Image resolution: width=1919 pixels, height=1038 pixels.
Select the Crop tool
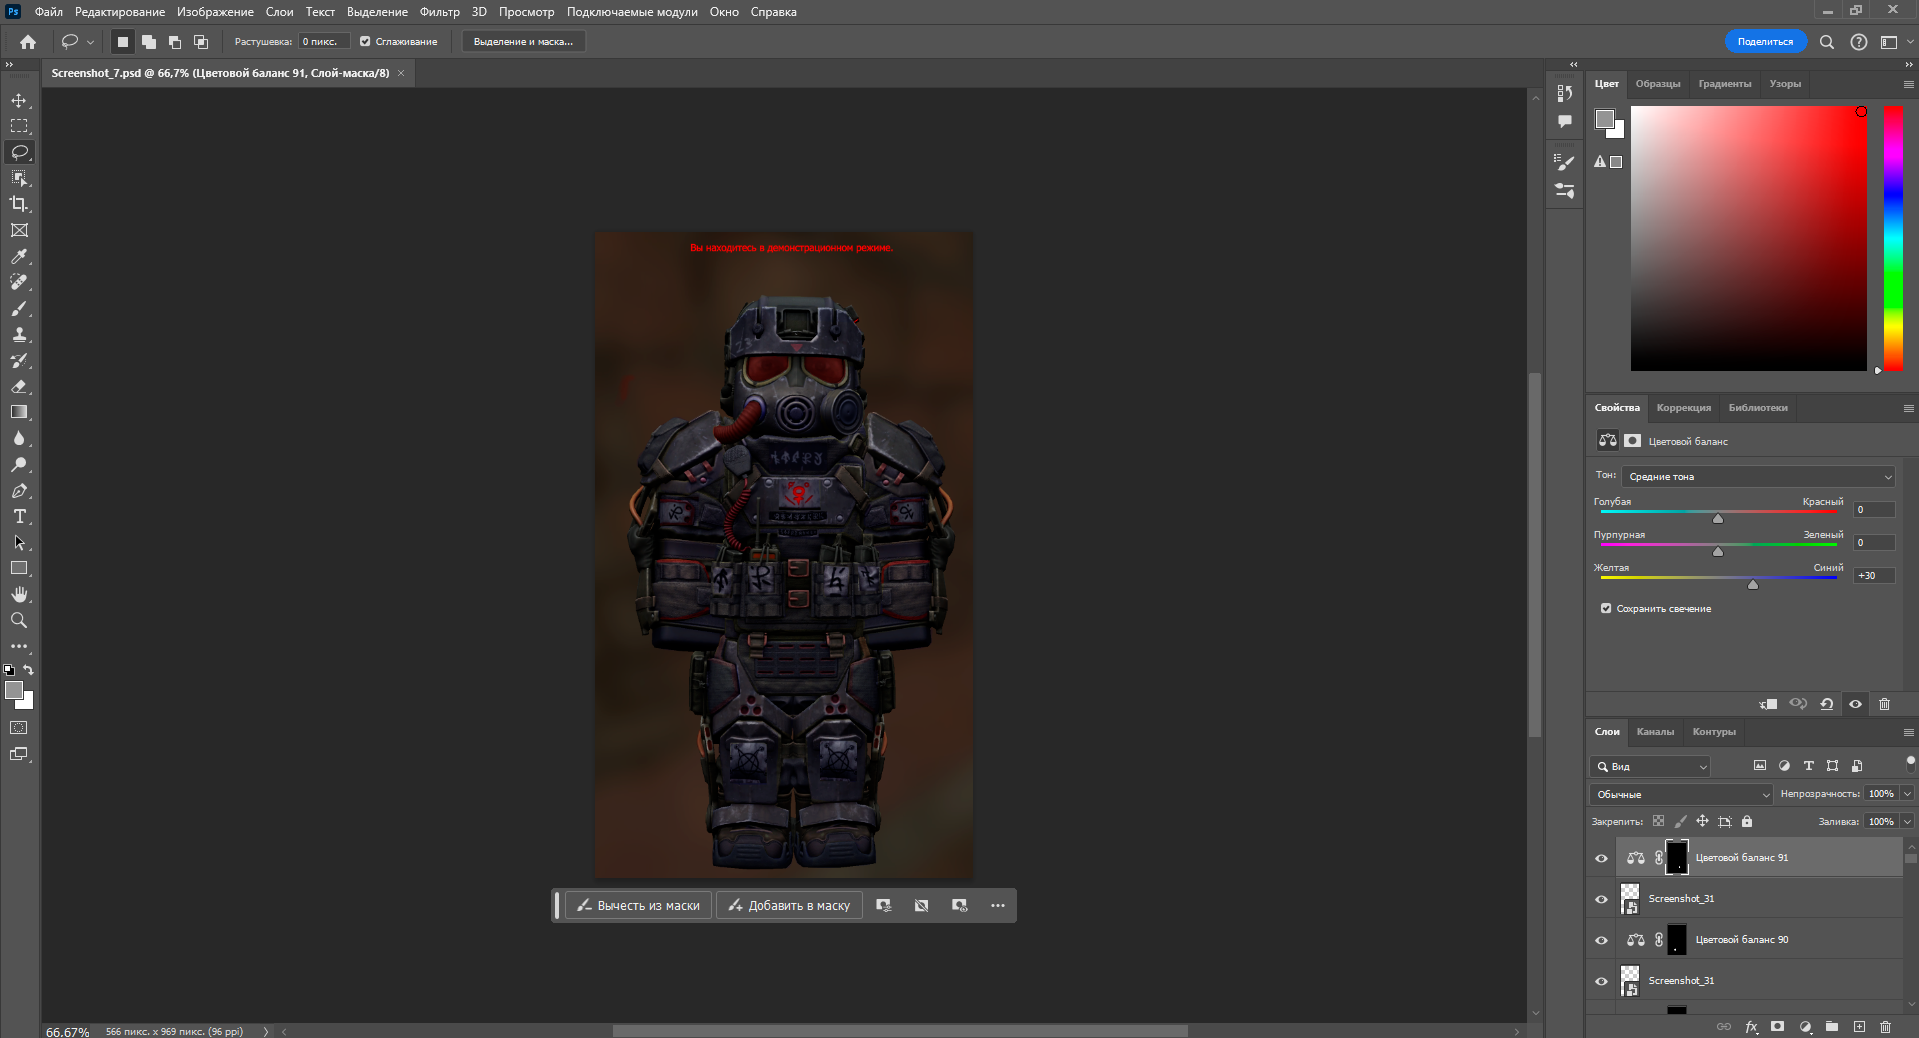19,204
